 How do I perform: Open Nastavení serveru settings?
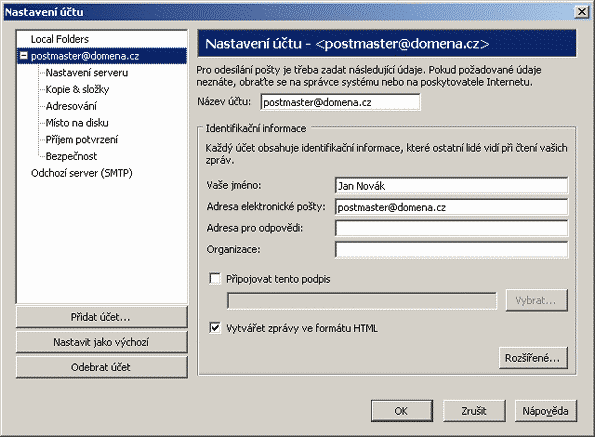point(87,72)
